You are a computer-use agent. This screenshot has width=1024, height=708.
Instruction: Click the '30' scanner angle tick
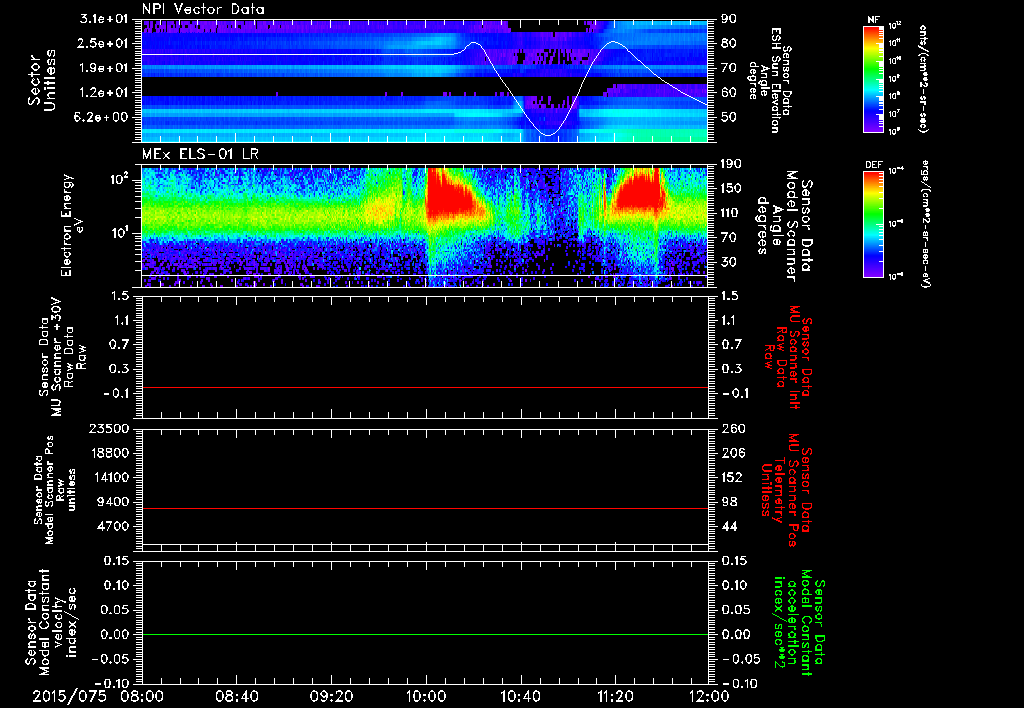click(728, 262)
